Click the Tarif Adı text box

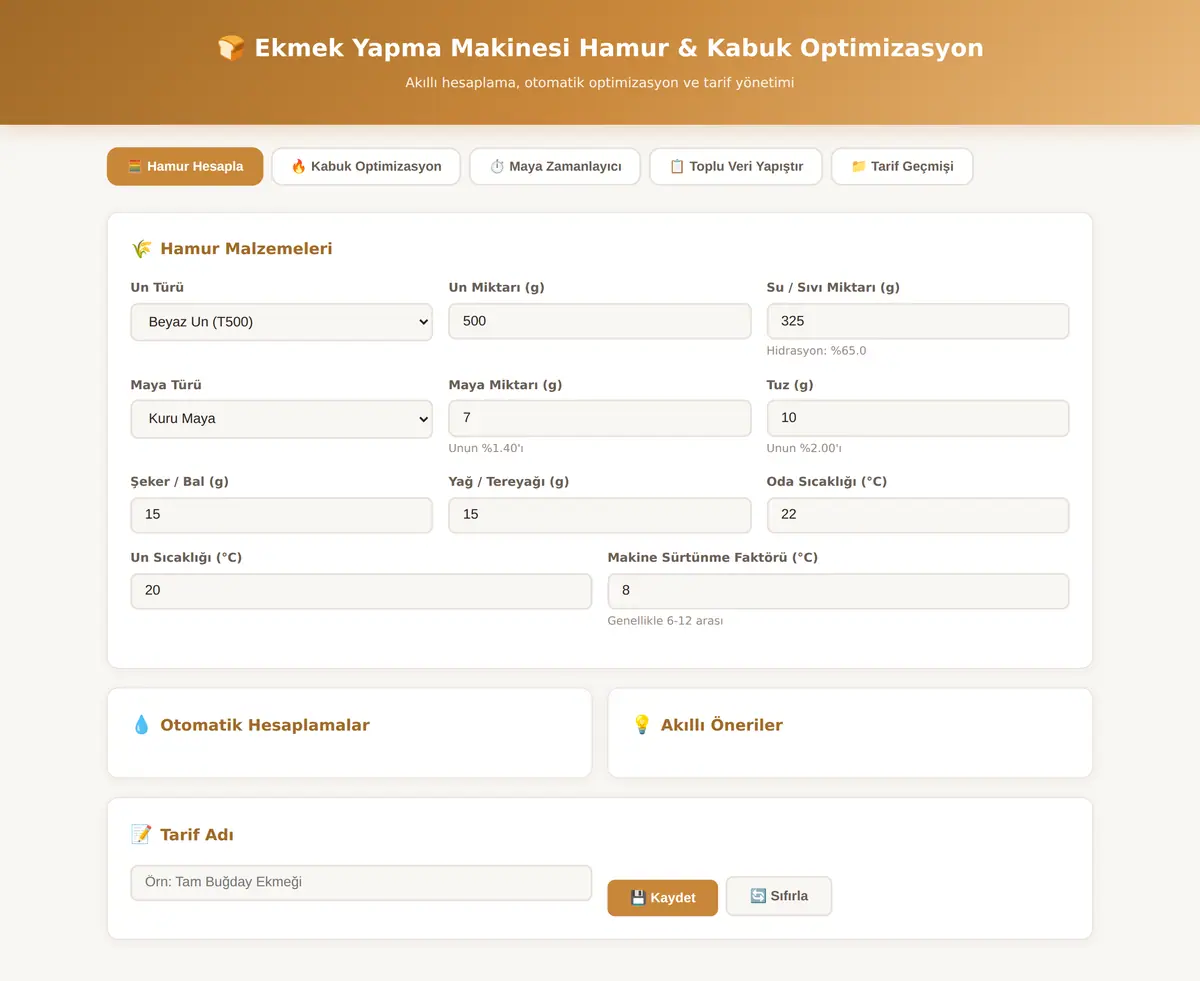pos(361,883)
